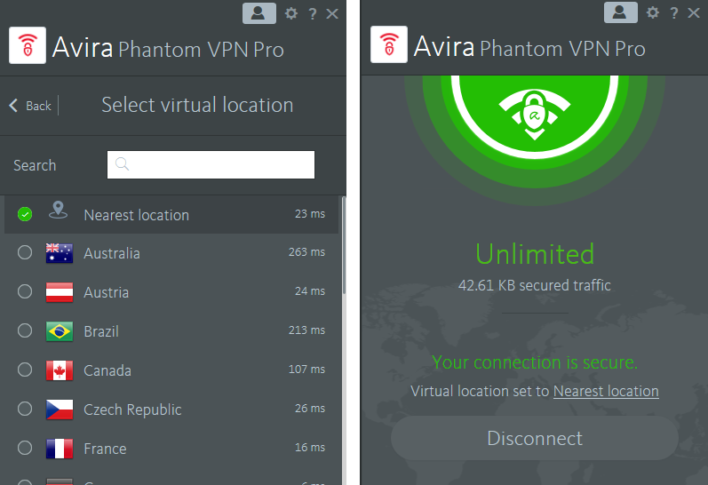Image resolution: width=708 pixels, height=485 pixels.
Task: Select the Austria radio button
Action: 25,293
